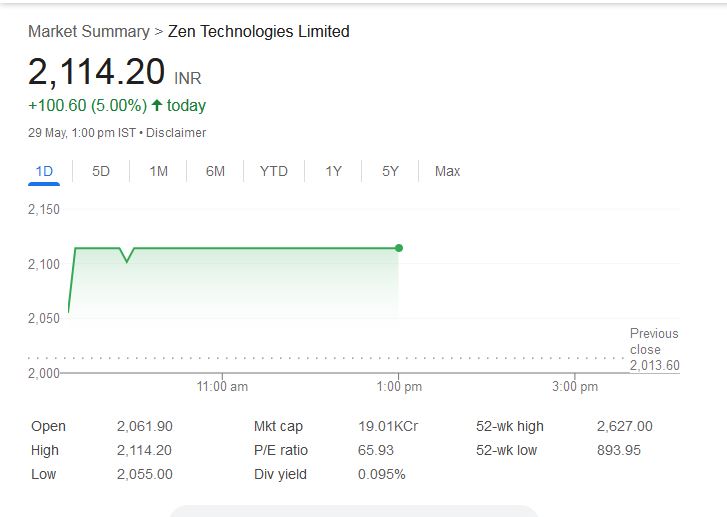The image size is (727, 517).
Task: Click the P/E ratio value 65.93
Action: click(376, 450)
